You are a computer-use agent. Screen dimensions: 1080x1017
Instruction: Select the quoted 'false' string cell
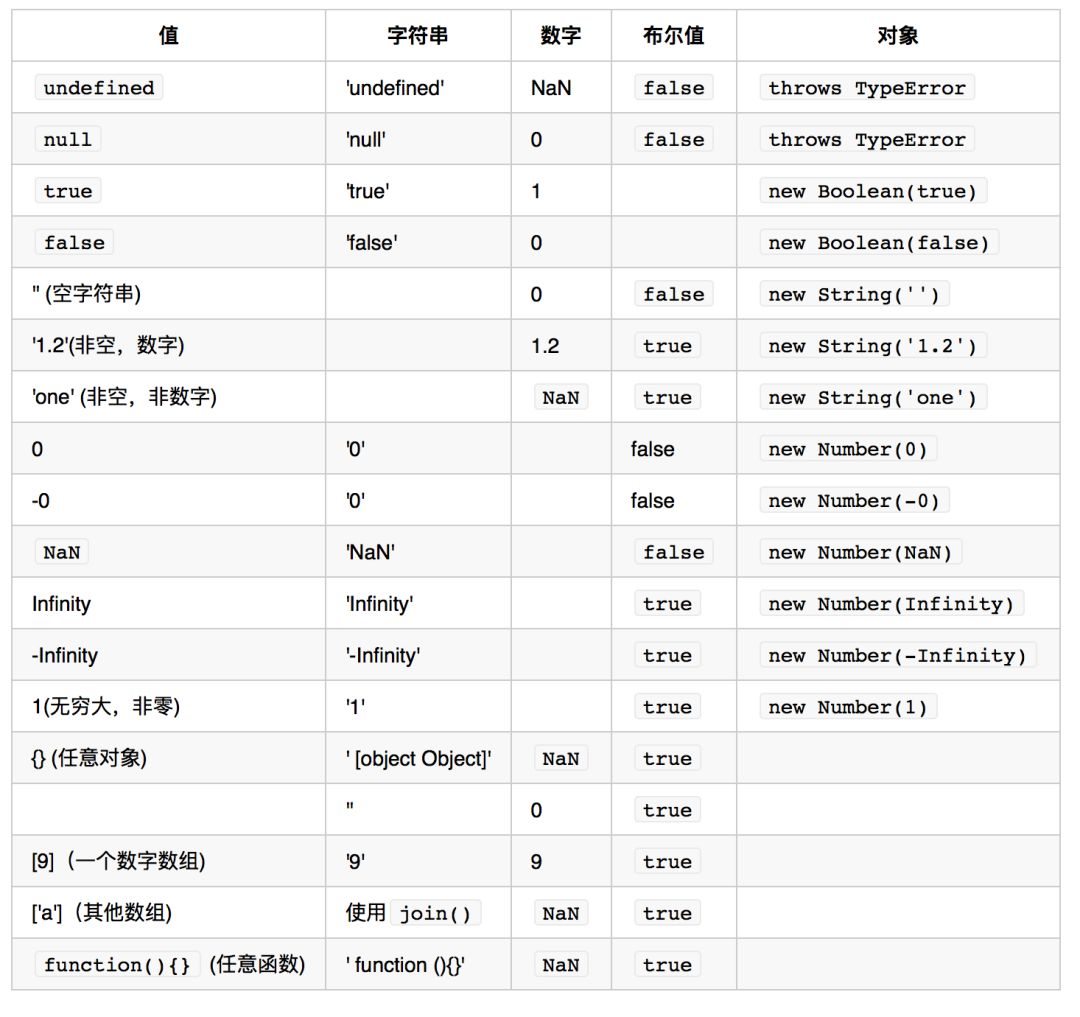coord(371,243)
